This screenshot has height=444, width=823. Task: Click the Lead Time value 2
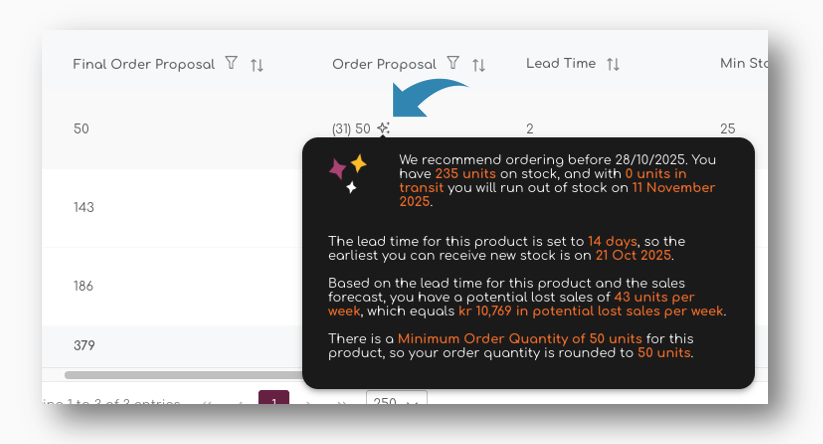(x=530, y=129)
